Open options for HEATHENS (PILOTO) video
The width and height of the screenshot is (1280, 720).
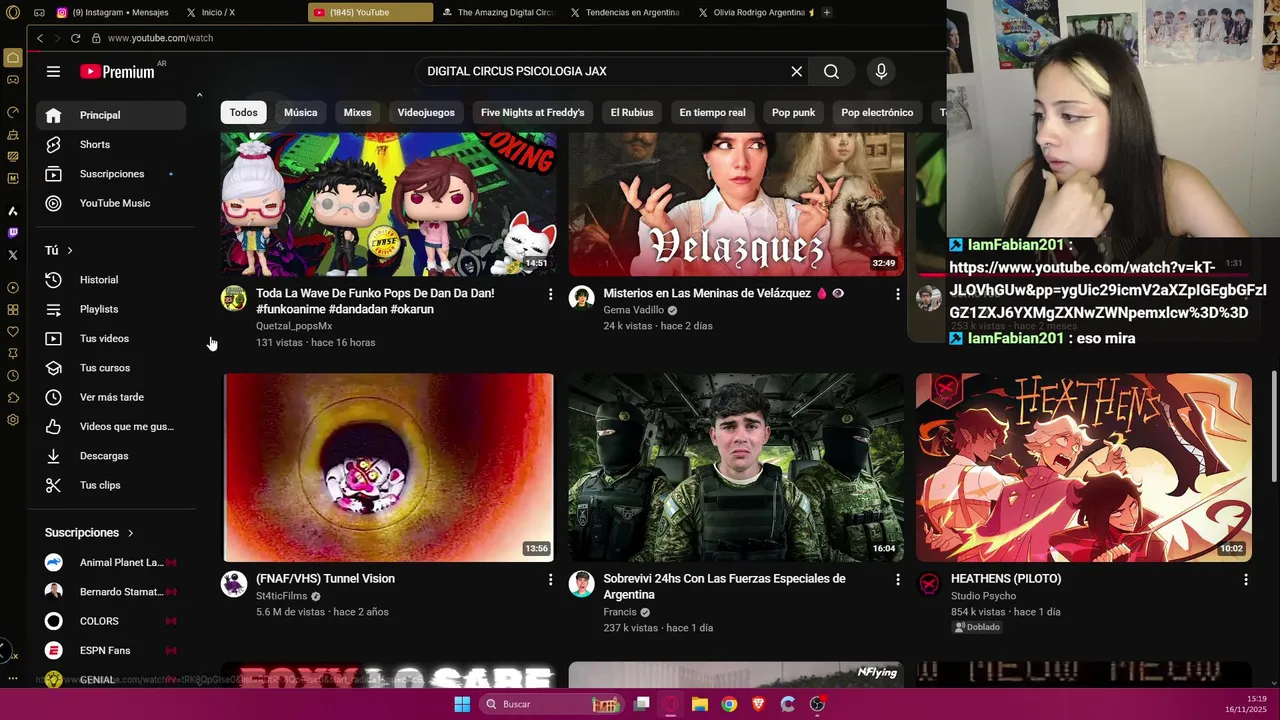[1245, 579]
